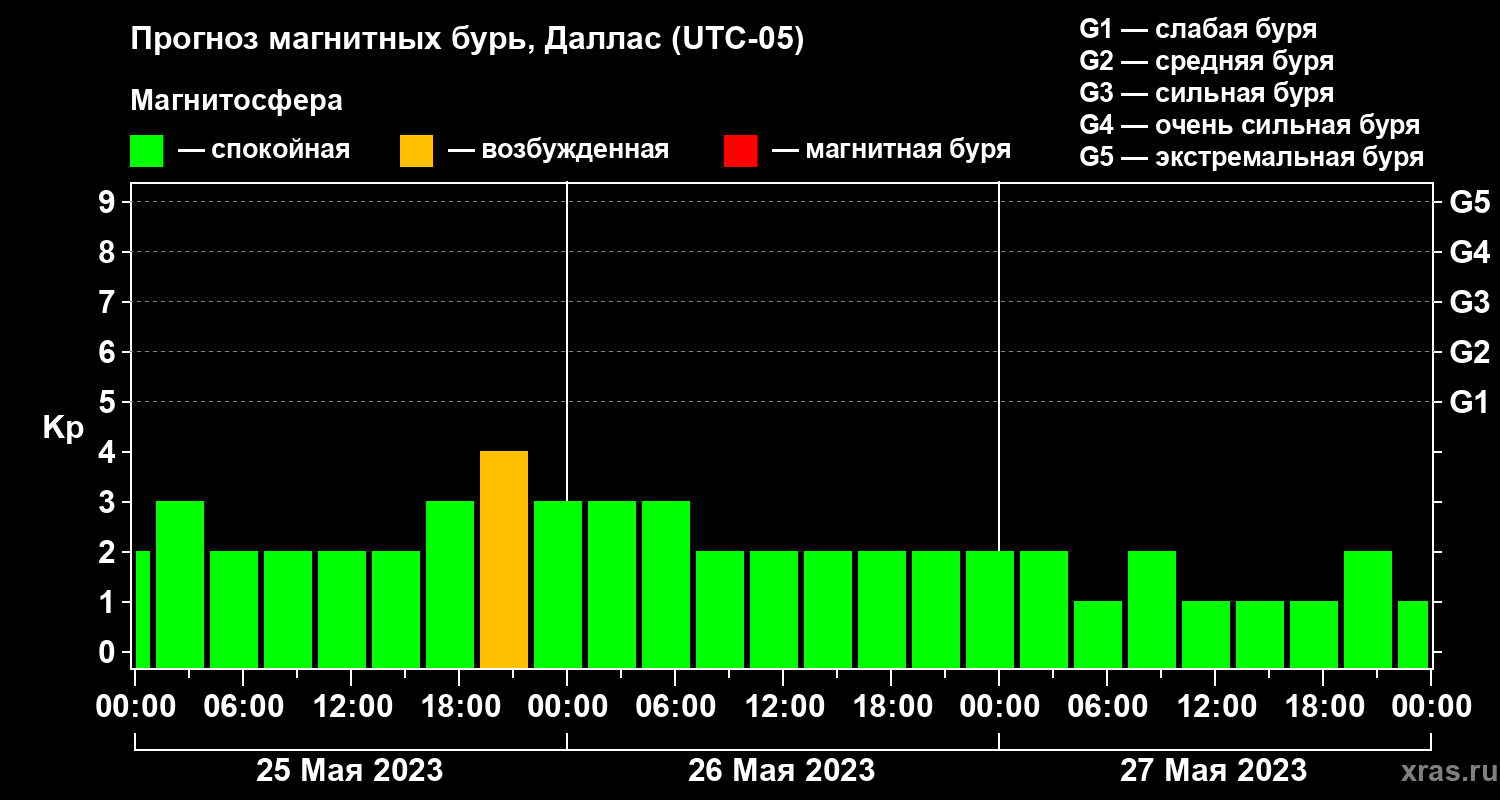Click the orange возбужденная legend swatch
1500x800 pixels.
pyautogui.click(x=416, y=151)
